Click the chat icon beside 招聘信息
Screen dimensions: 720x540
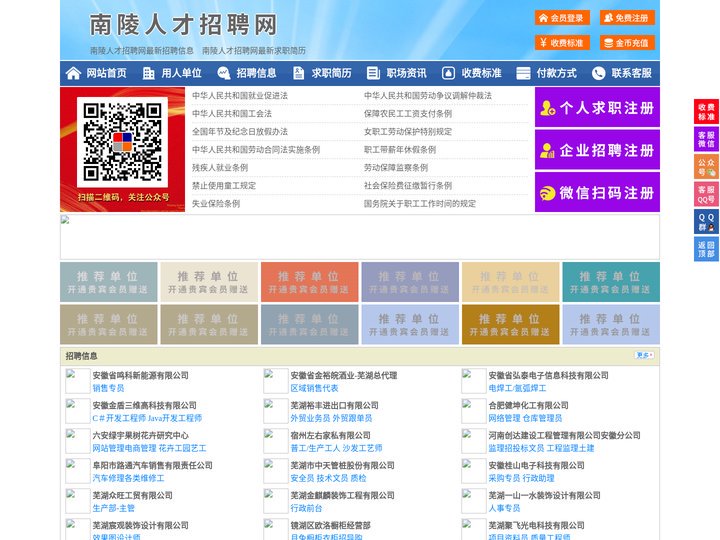coord(224,73)
